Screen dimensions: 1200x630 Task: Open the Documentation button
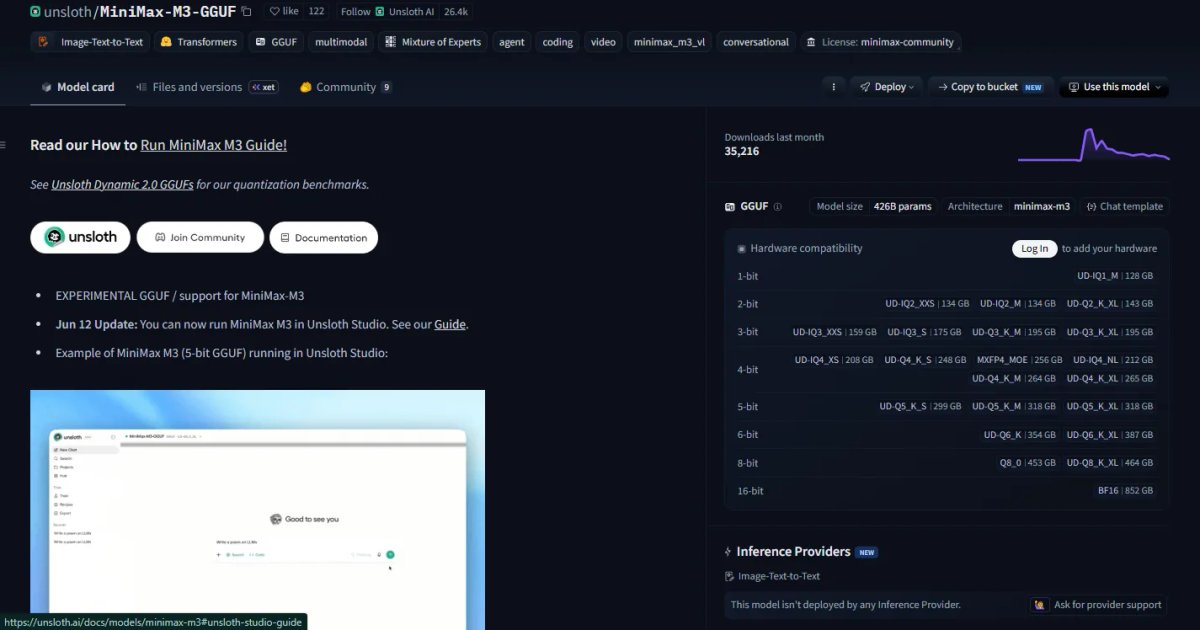[x=324, y=237]
